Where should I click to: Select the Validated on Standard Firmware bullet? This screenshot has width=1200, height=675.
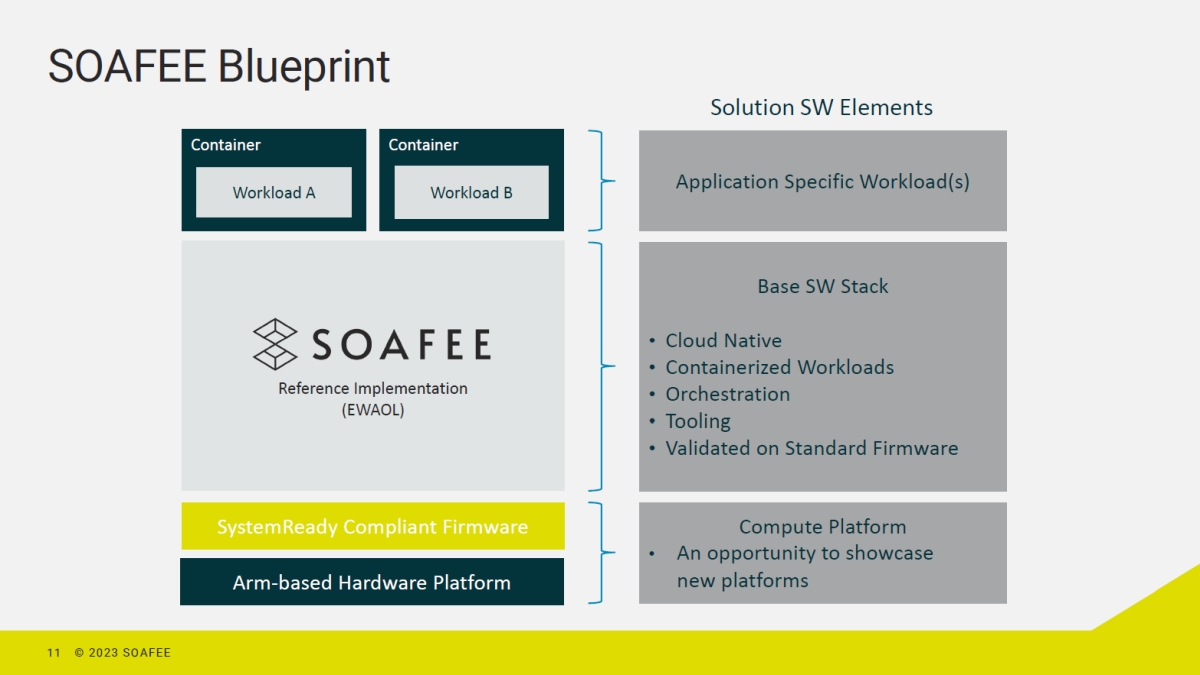tap(811, 448)
